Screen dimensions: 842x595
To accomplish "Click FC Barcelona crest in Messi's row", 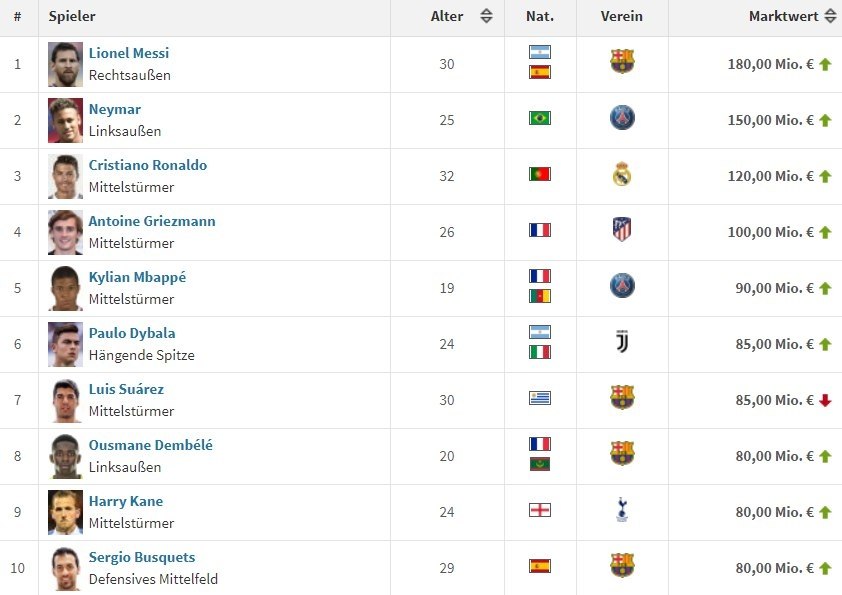I will point(622,61).
